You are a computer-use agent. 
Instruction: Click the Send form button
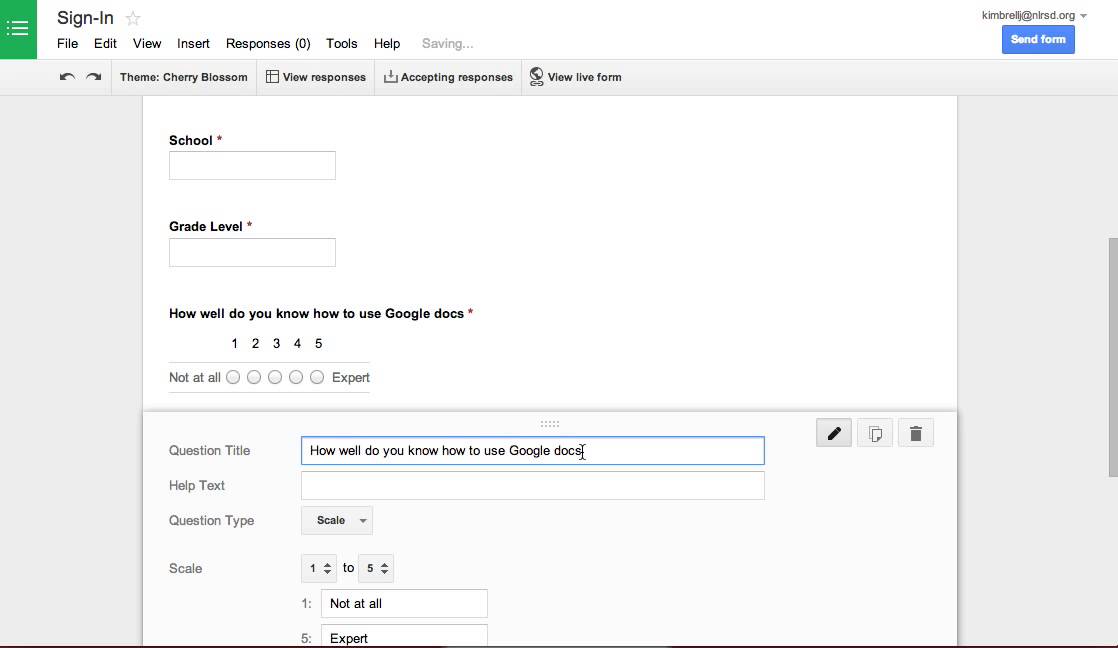tap(1038, 39)
